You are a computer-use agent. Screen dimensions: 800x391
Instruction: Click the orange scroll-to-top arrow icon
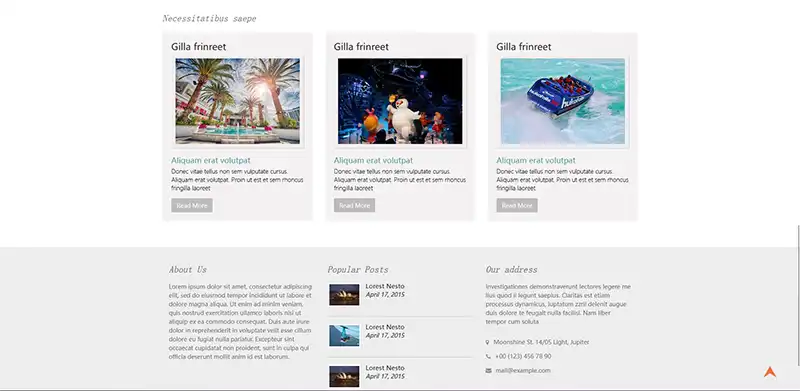pos(769,372)
